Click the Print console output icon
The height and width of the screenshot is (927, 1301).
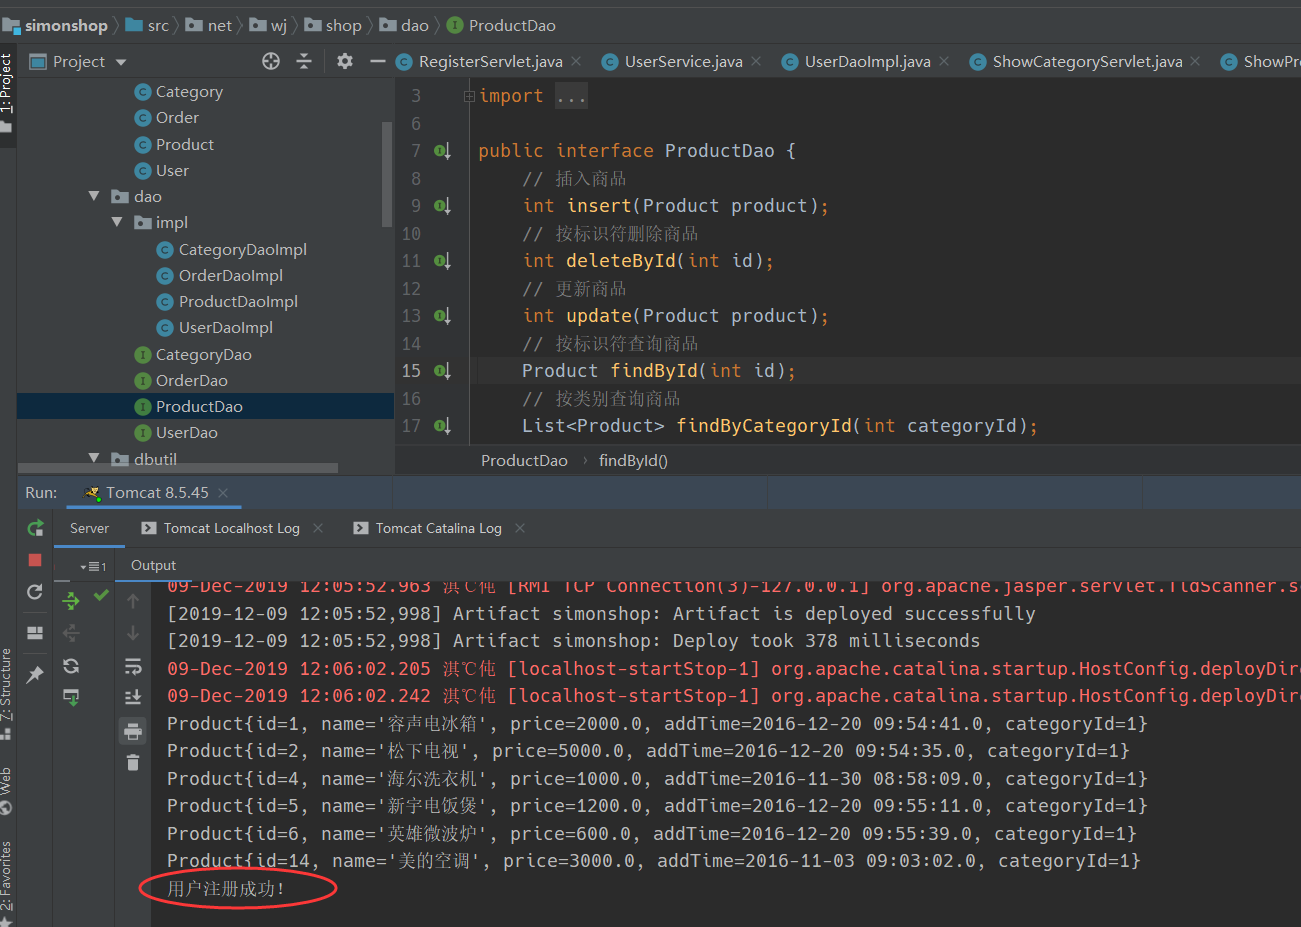pos(133,731)
